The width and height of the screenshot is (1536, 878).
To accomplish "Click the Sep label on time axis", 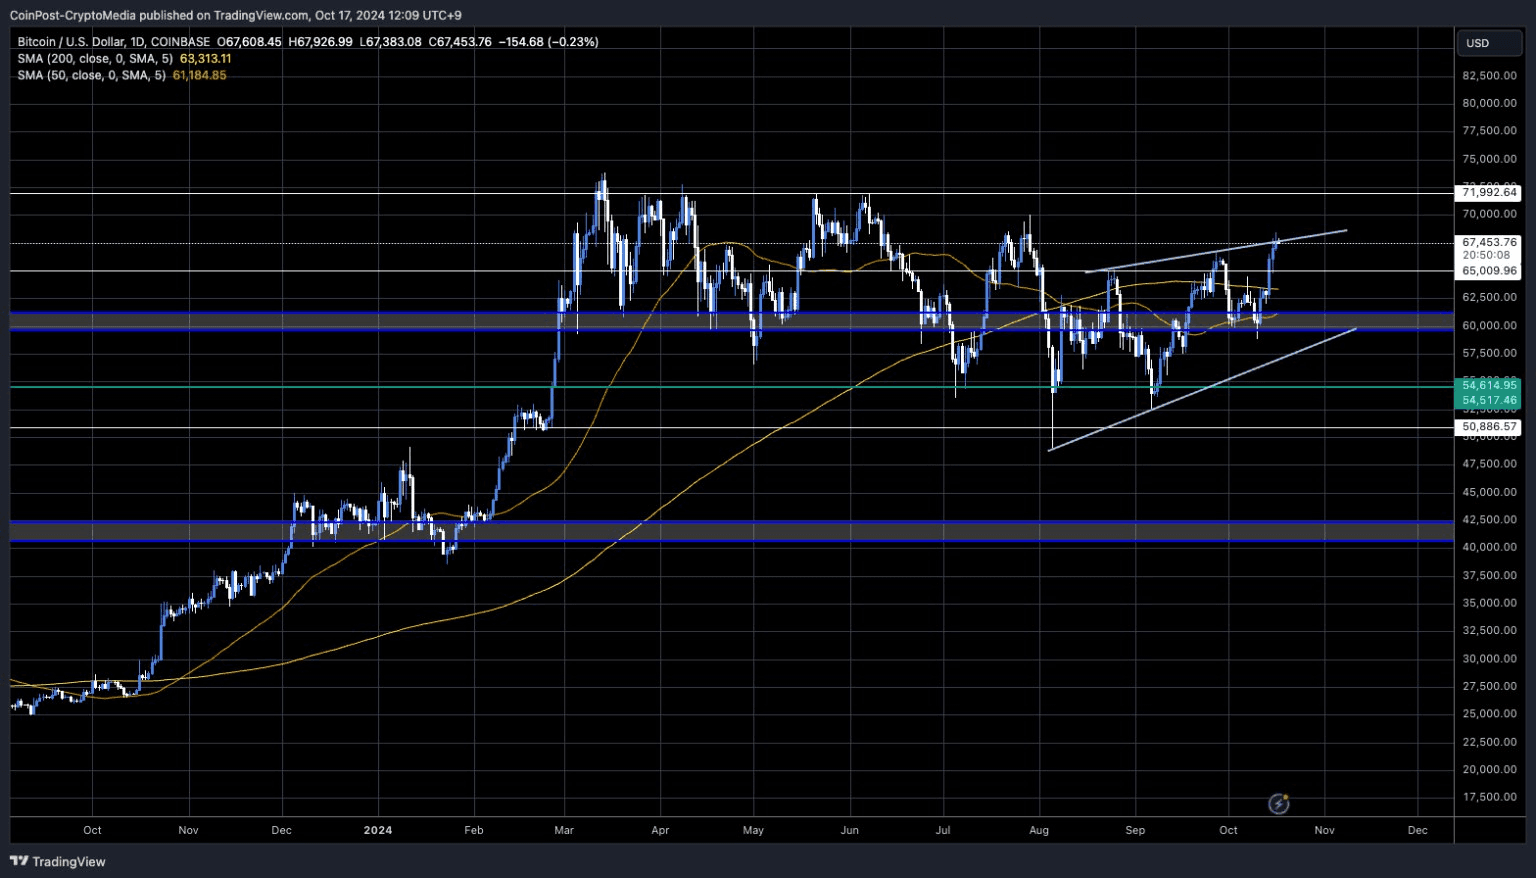I will pyautogui.click(x=1135, y=830).
